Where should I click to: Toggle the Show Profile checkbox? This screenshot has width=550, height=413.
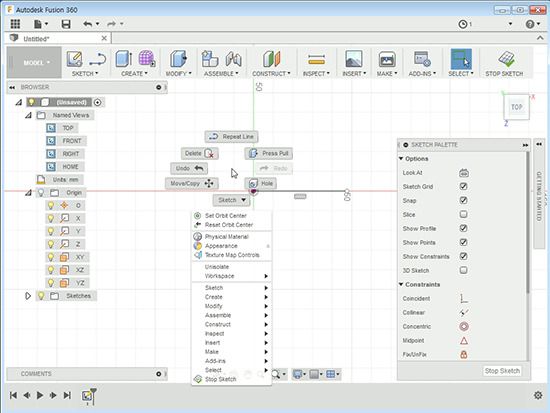tap(463, 228)
